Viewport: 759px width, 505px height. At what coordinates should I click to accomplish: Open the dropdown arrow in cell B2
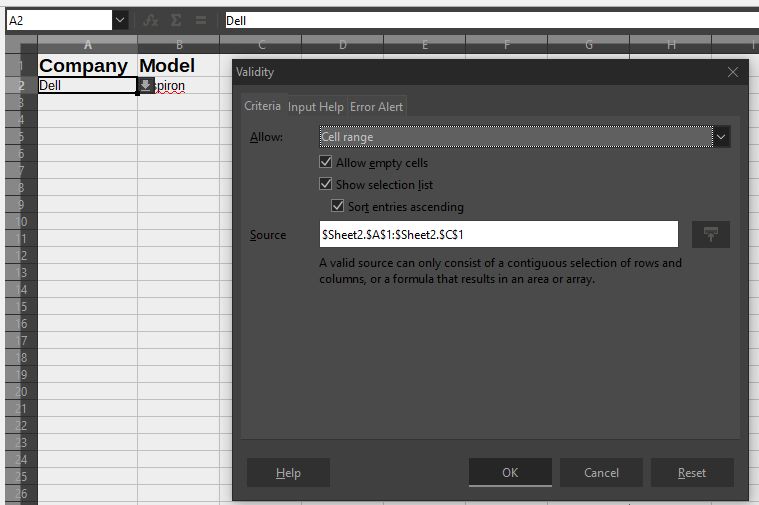[x=145, y=86]
